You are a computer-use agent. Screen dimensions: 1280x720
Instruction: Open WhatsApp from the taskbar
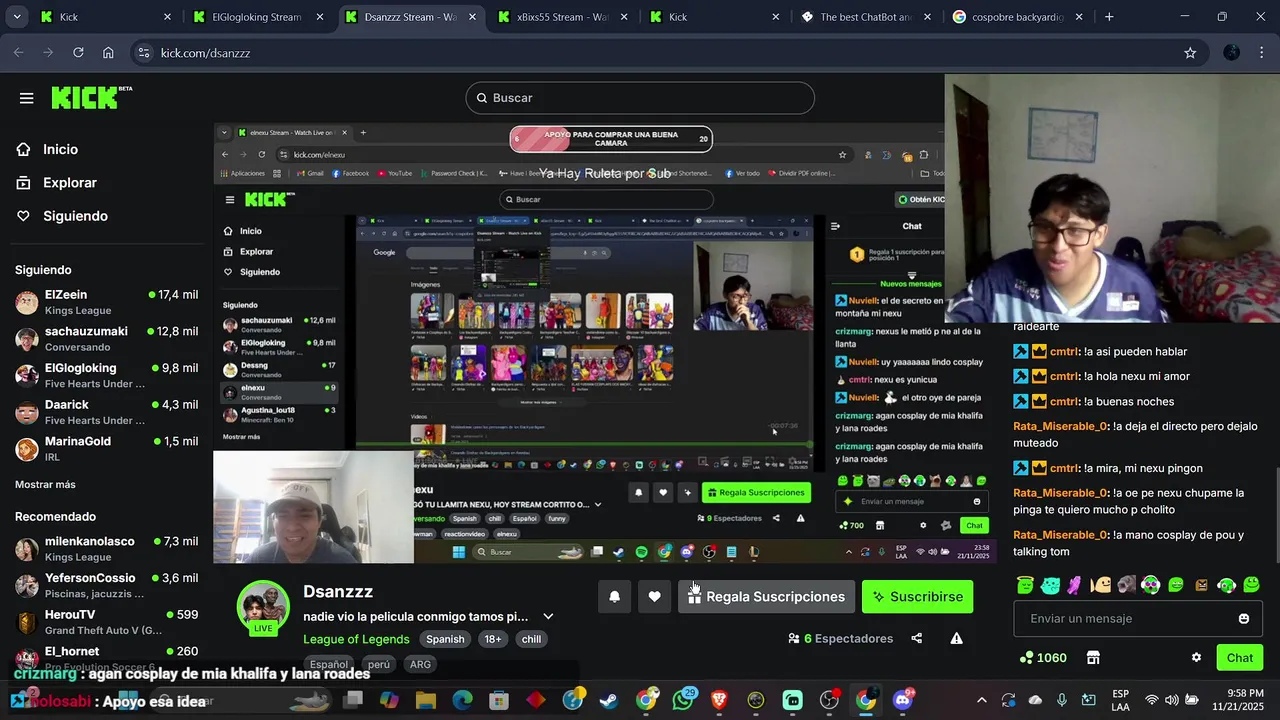pyautogui.click(x=683, y=700)
